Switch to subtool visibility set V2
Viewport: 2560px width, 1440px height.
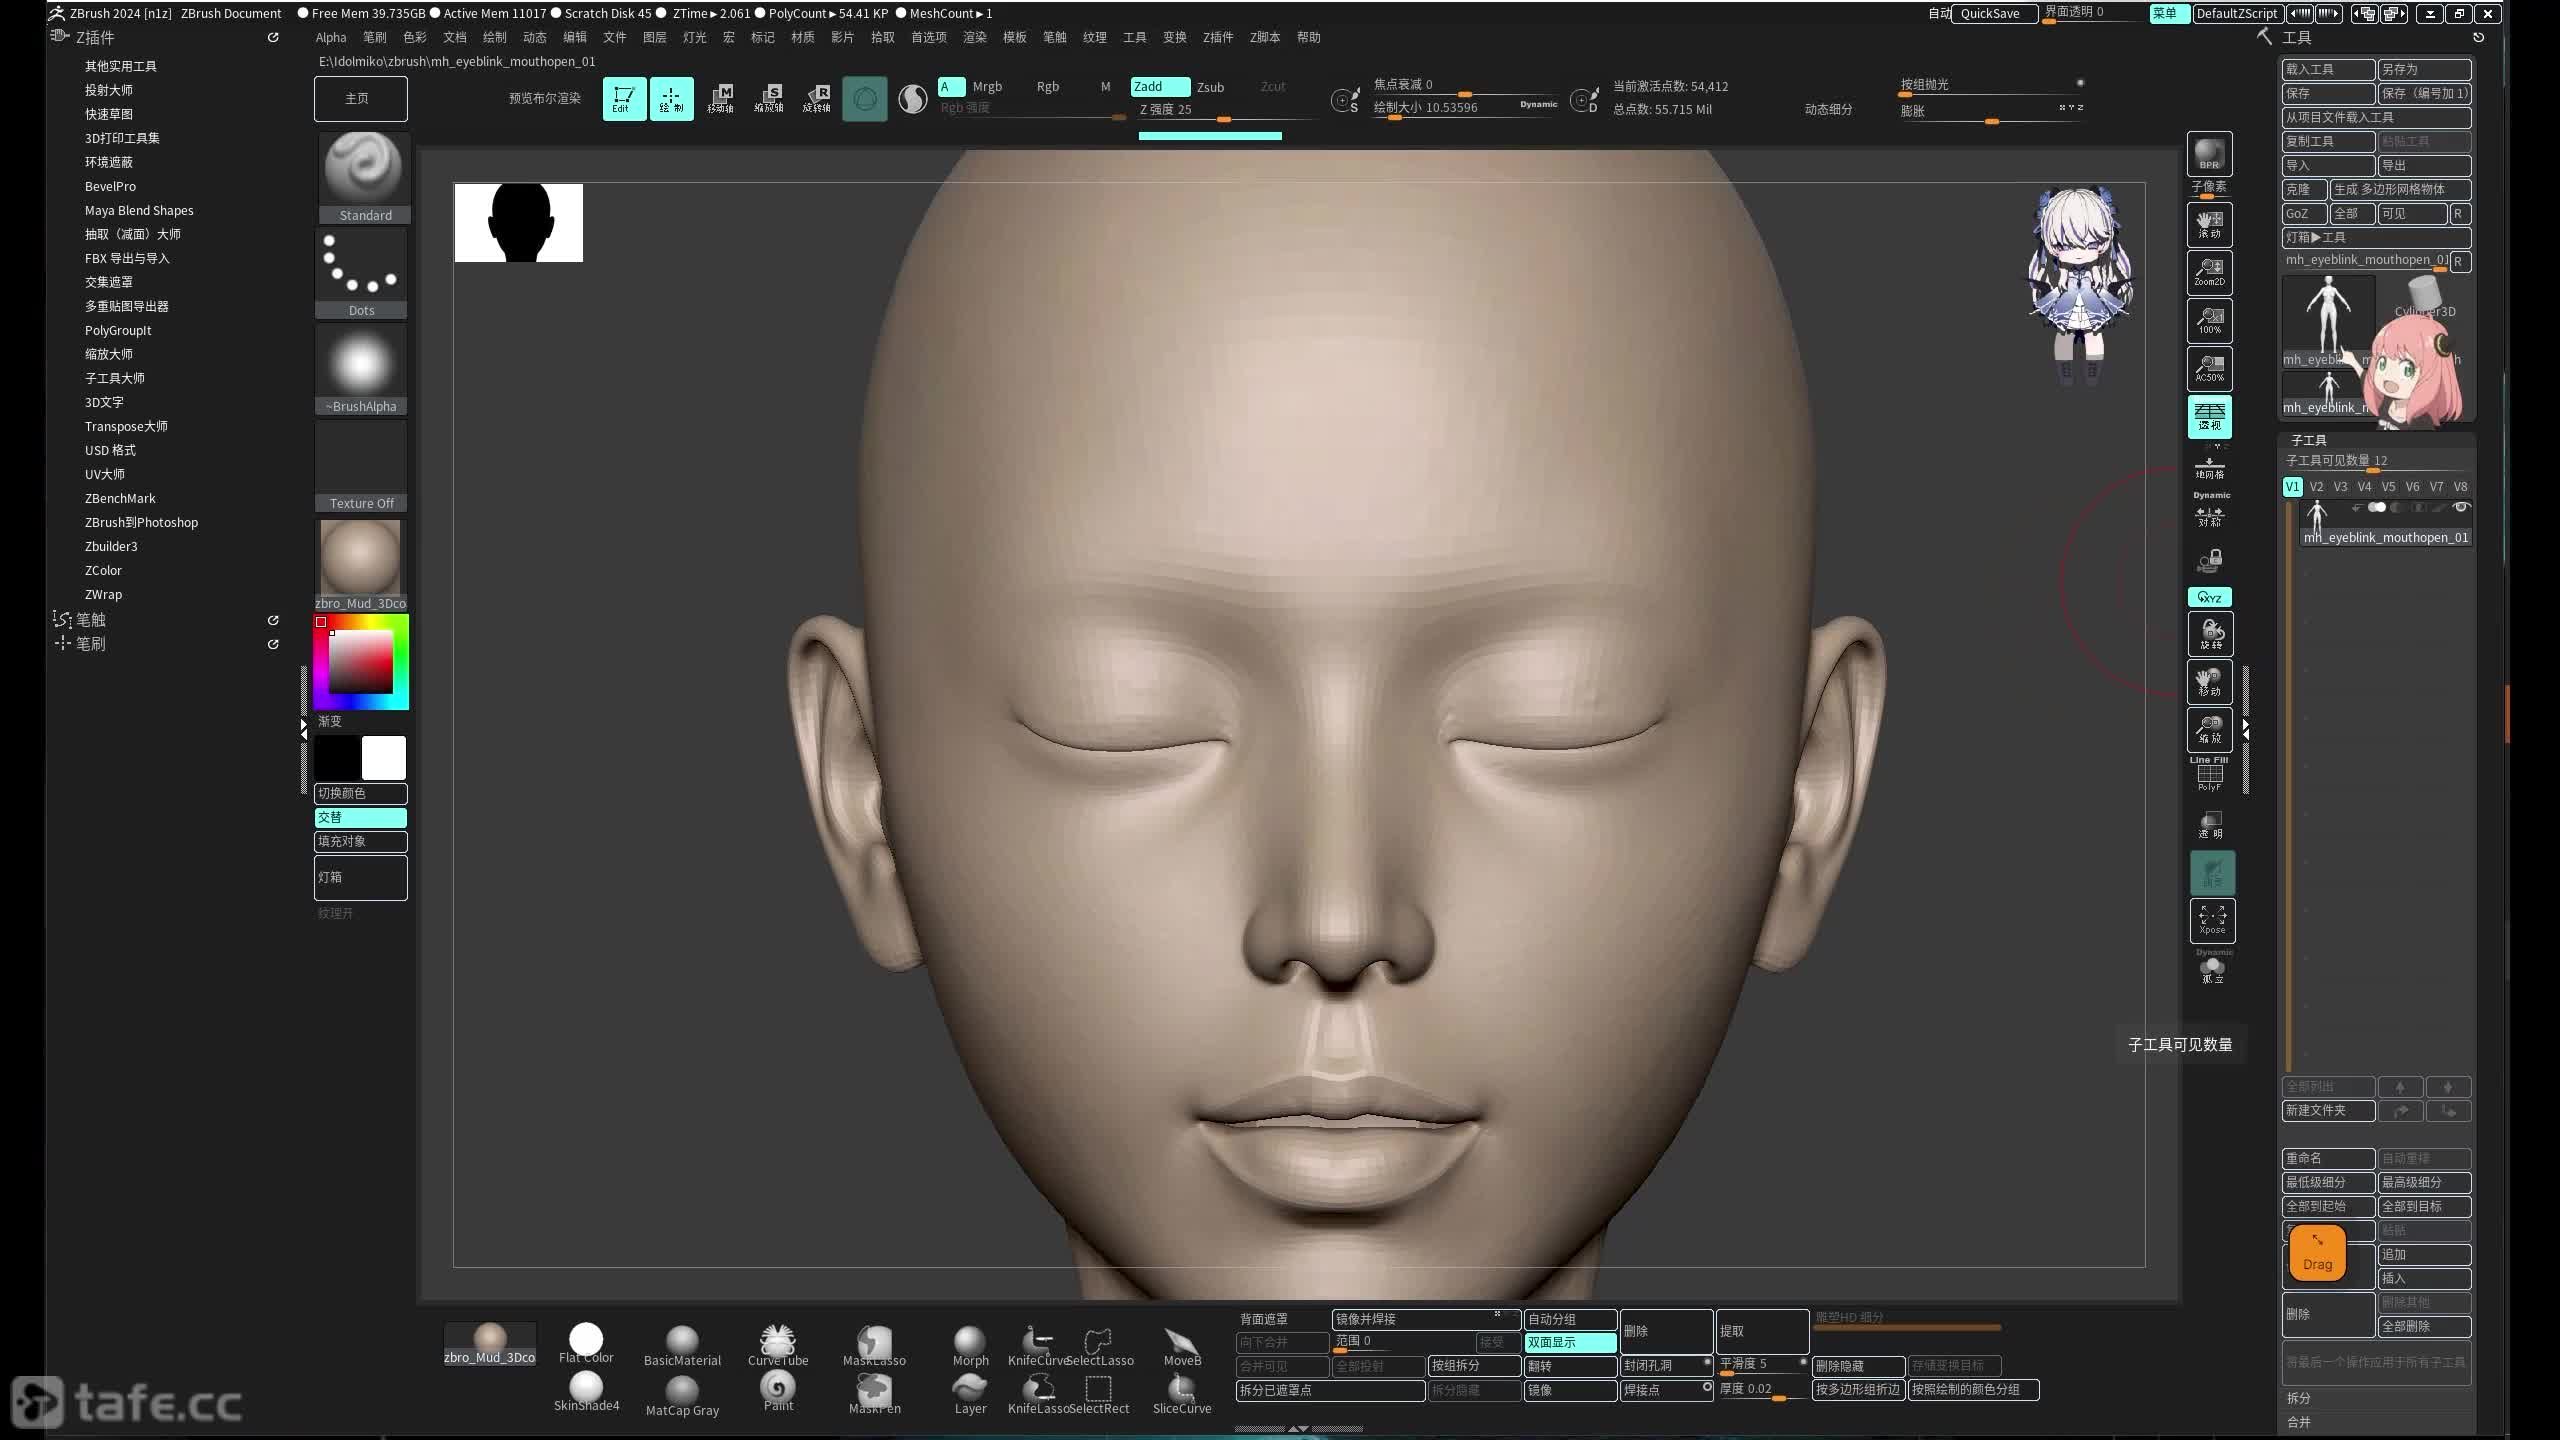(2316, 487)
